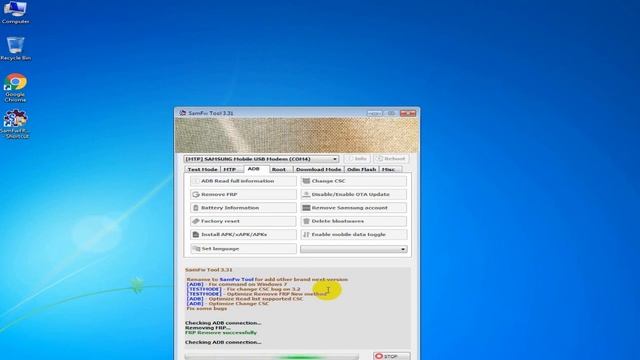The width and height of the screenshot is (640, 360).
Task: Open the Recycle Bin desktop icon
Action: pos(15,49)
